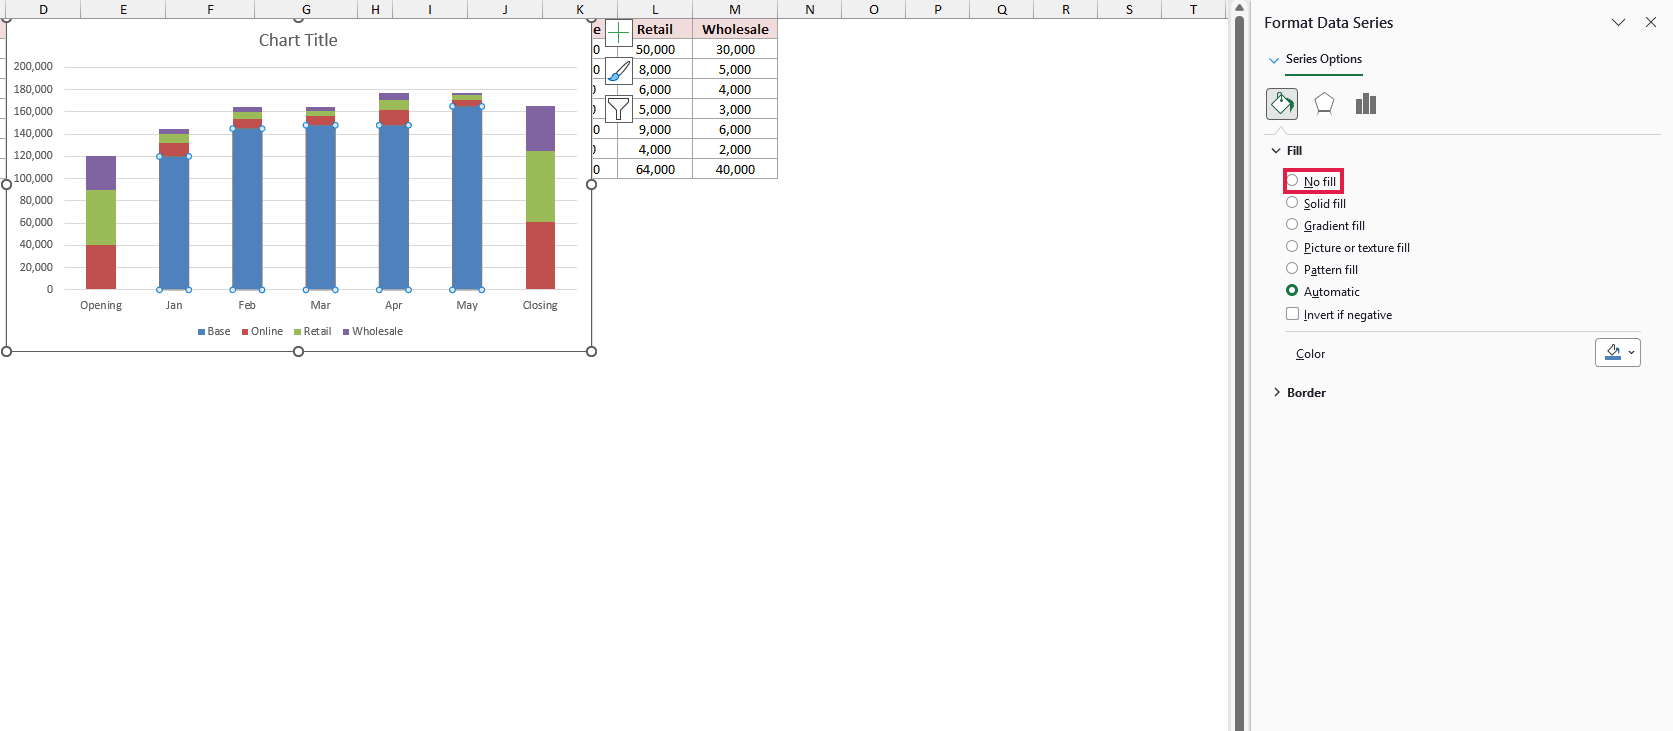Select cell with value 9,000
This screenshot has width=1673, height=731.
click(655, 129)
